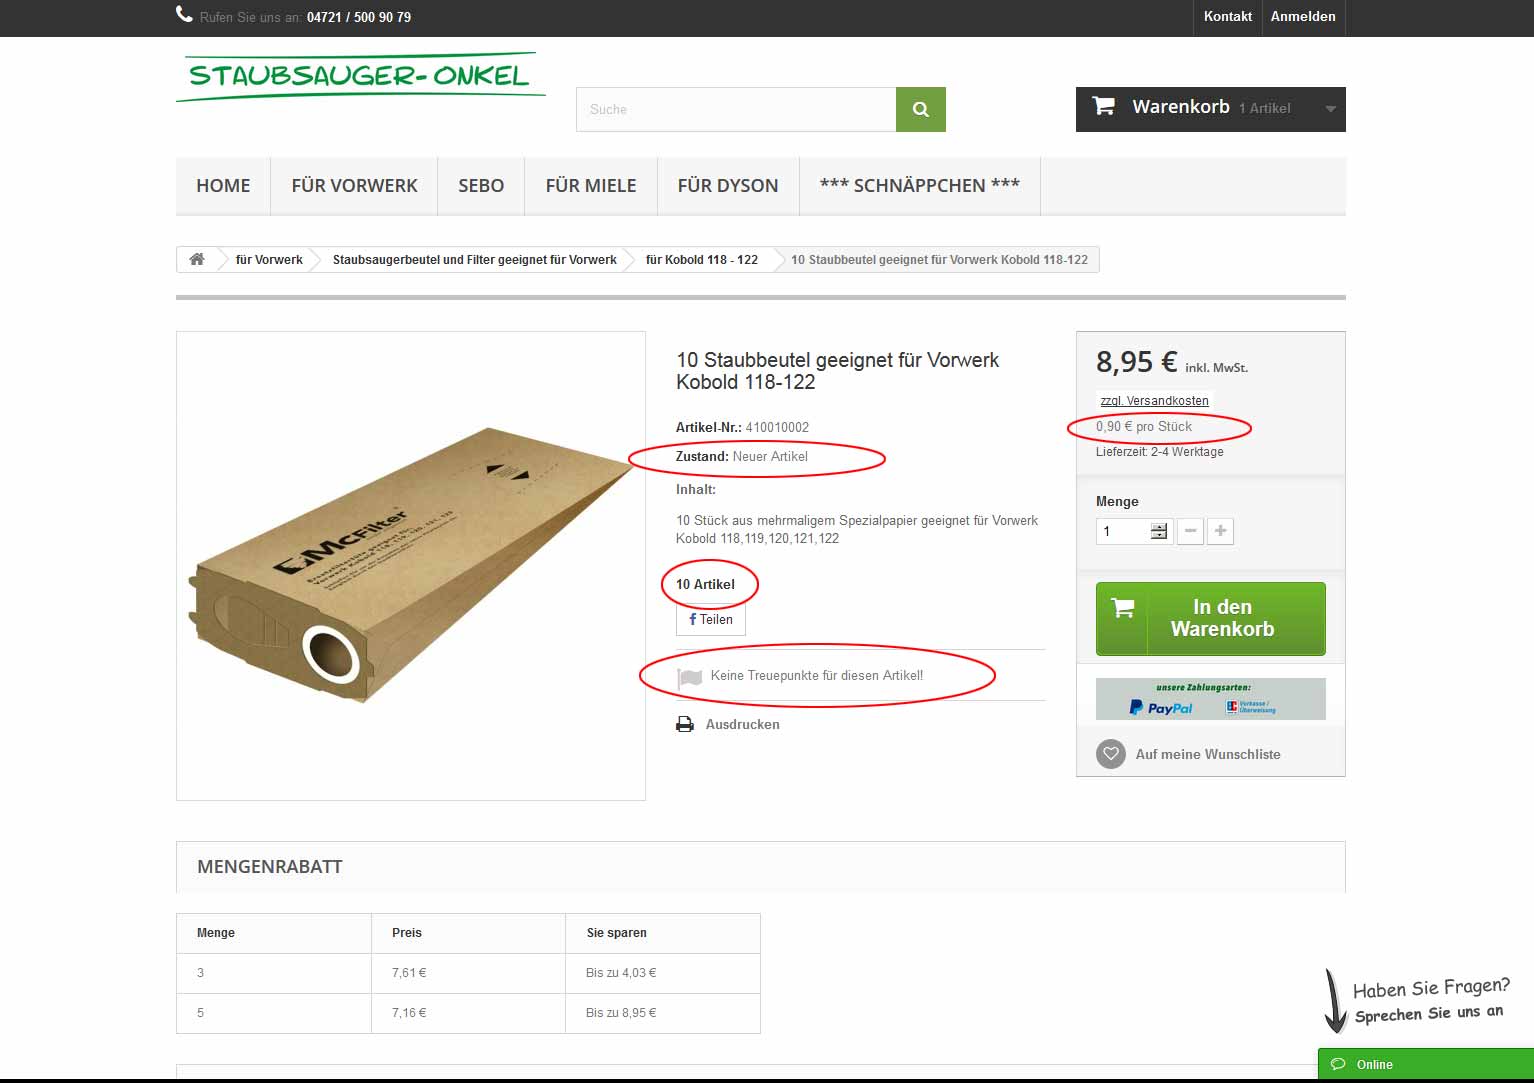The width and height of the screenshot is (1534, 1083).
Task: Click the Haben Sie Fragen? note
Action: [x=1431, y=989]
